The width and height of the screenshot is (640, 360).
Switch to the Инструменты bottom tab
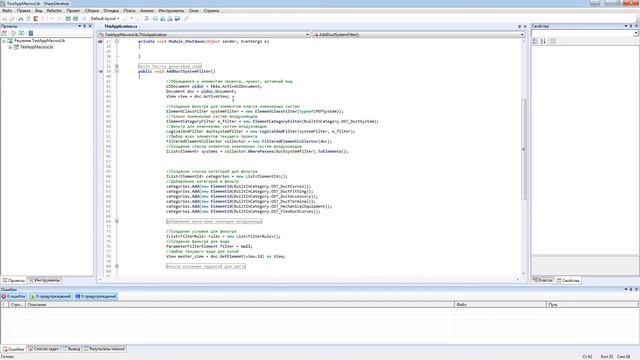point(44,281)
